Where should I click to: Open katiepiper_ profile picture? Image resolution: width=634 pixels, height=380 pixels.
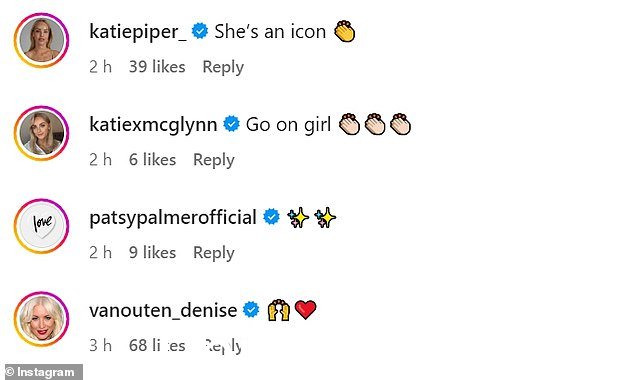[42, 40]
